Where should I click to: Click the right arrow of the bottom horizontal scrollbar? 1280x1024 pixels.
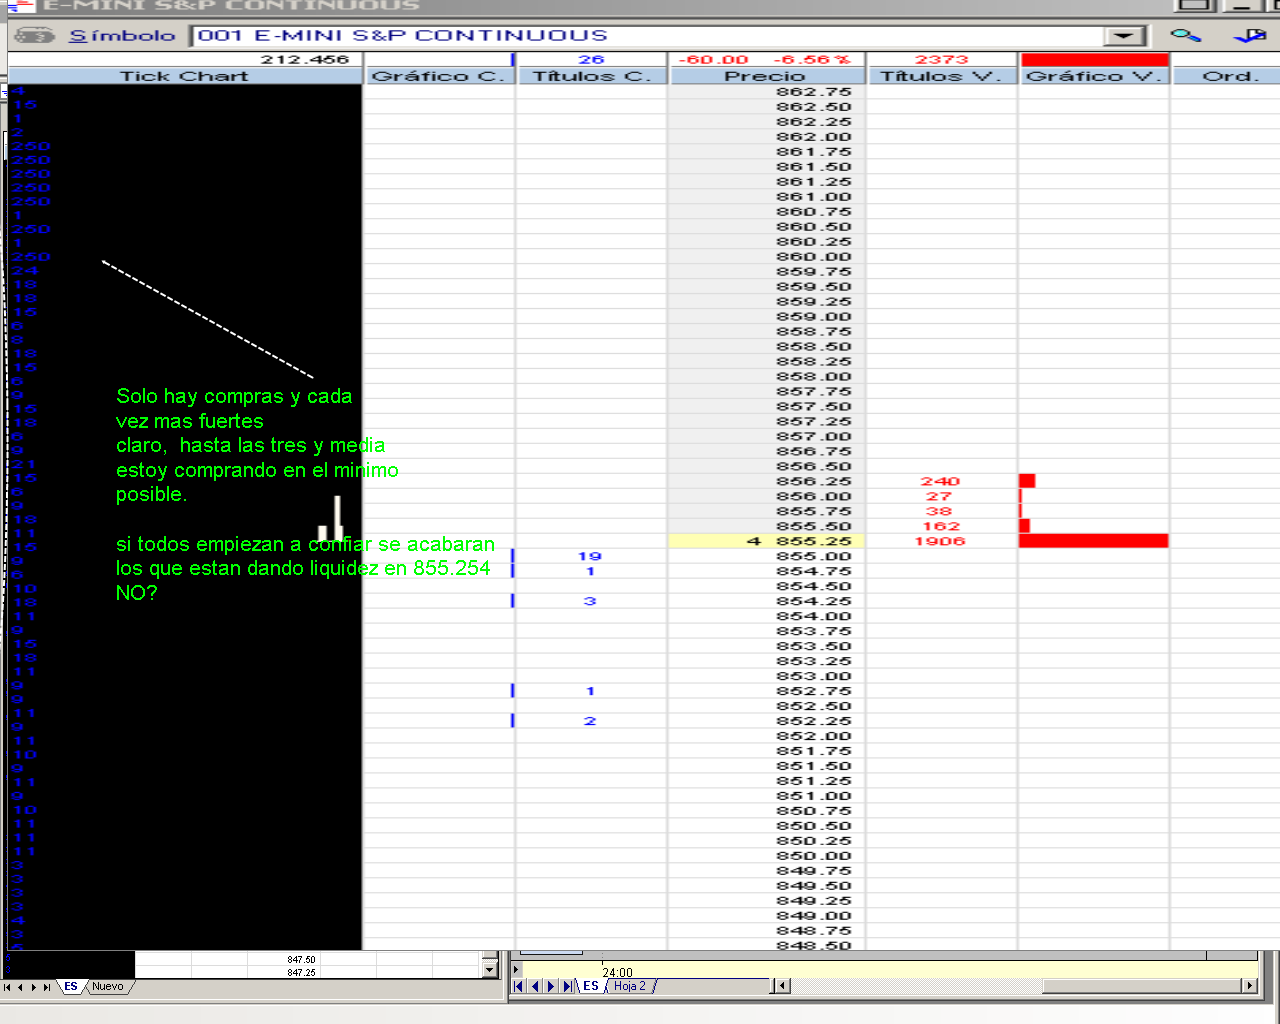[x=1249, y=986]
